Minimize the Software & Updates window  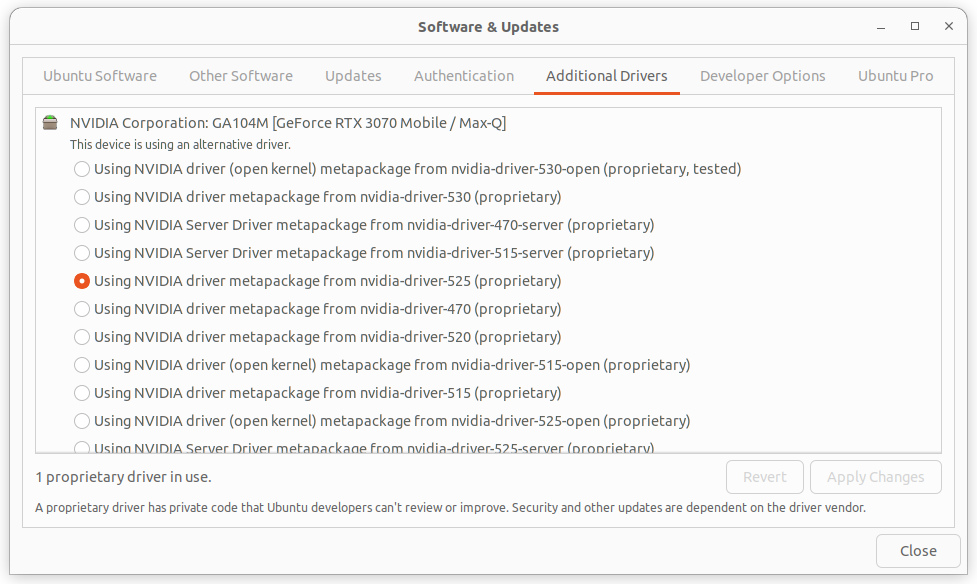[x=880, y=27]
